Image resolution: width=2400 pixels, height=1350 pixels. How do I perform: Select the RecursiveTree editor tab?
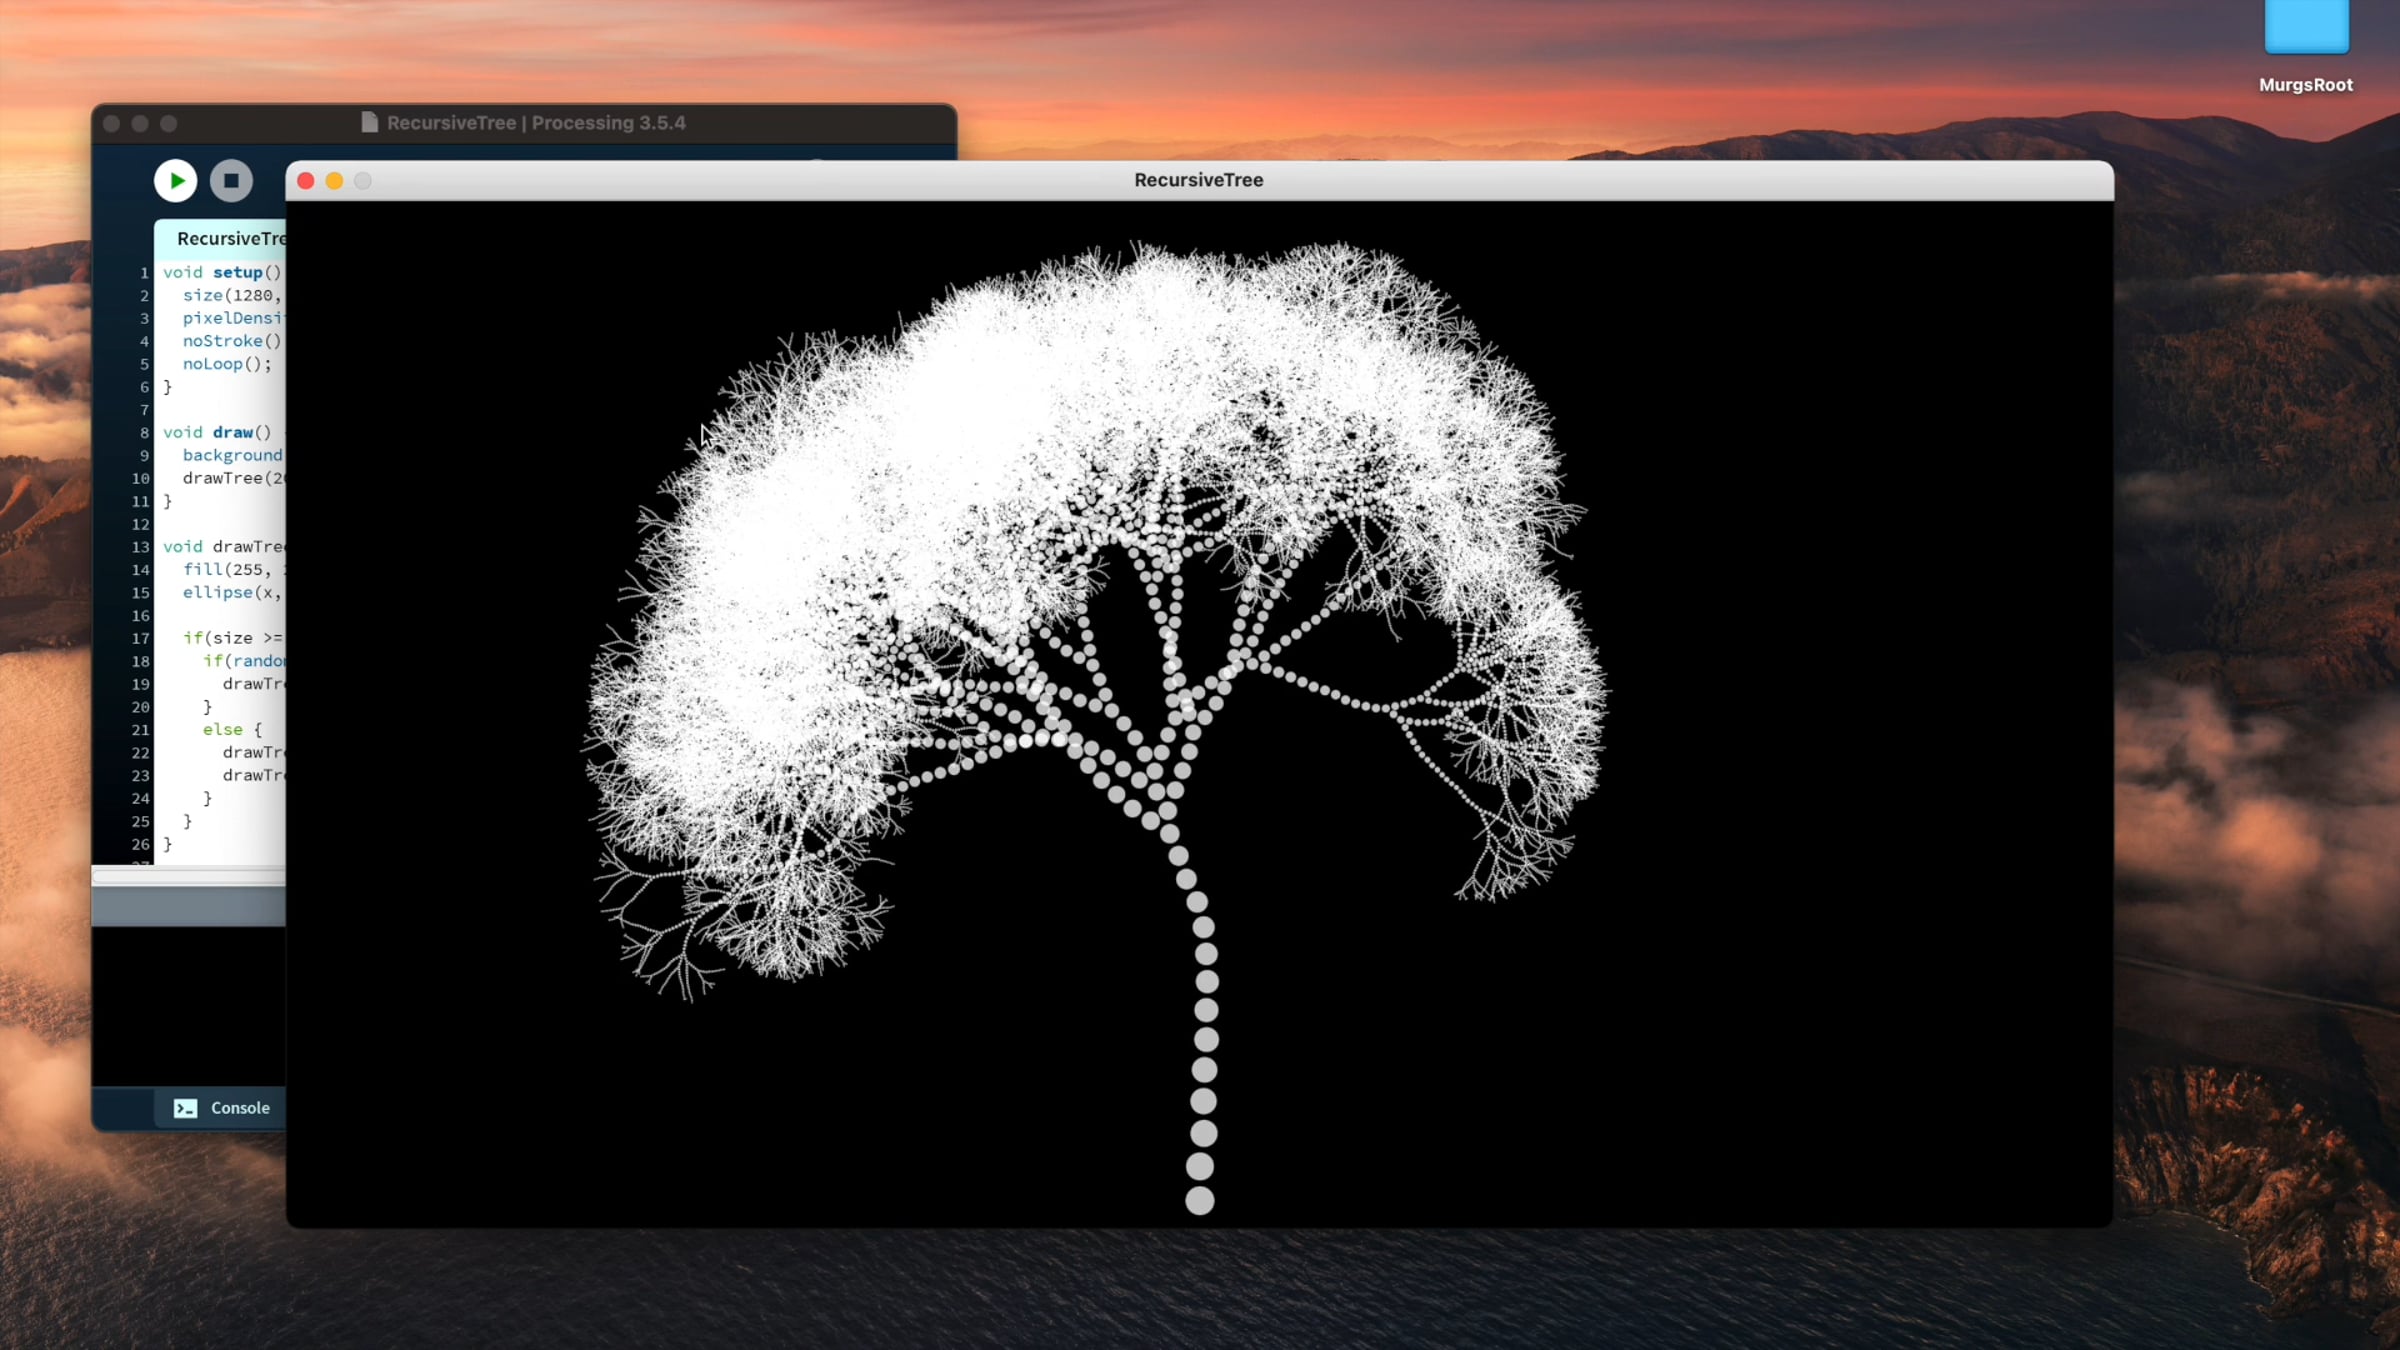click(229, 238)
